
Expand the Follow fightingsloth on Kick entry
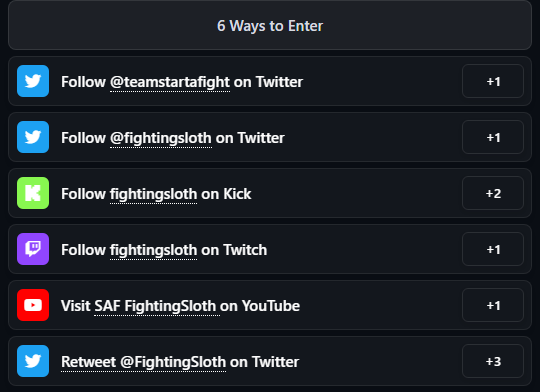[x=270, y=193]
